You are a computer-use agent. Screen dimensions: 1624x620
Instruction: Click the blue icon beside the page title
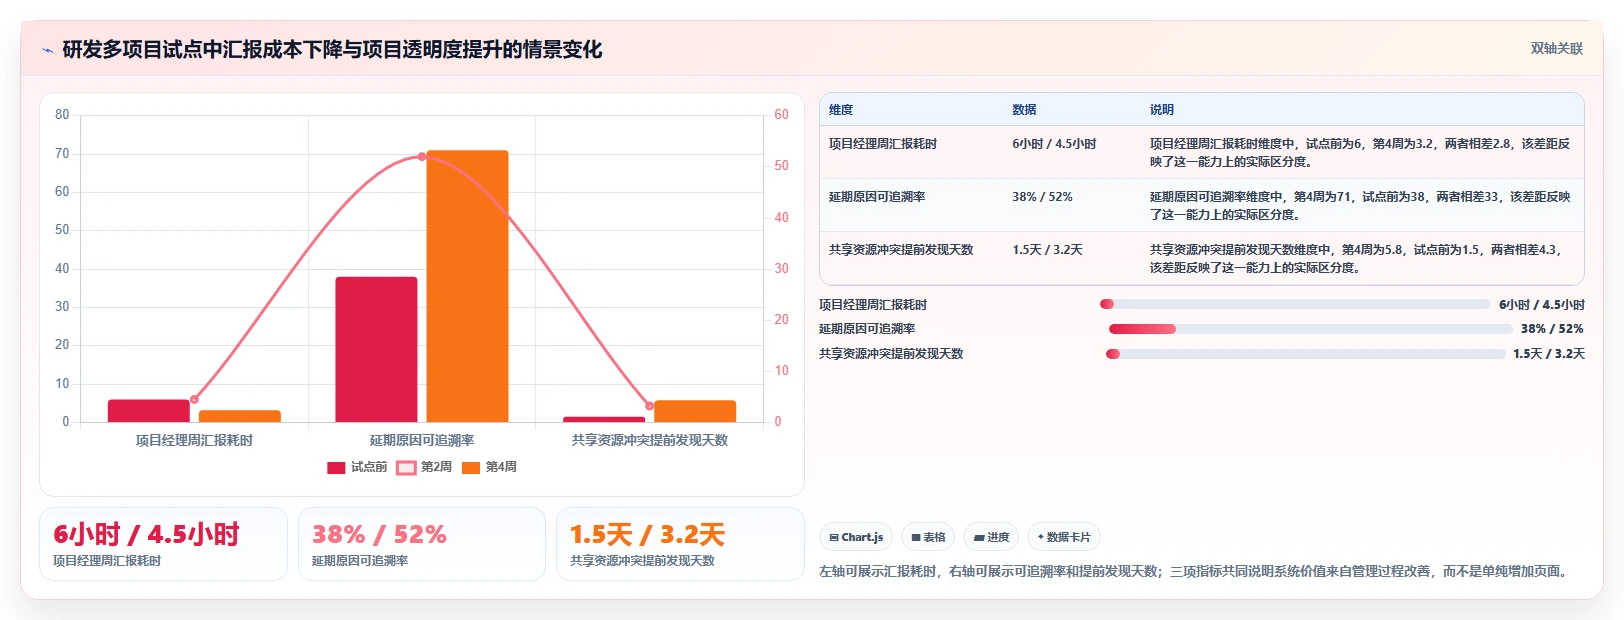click(x=47, y=50)
